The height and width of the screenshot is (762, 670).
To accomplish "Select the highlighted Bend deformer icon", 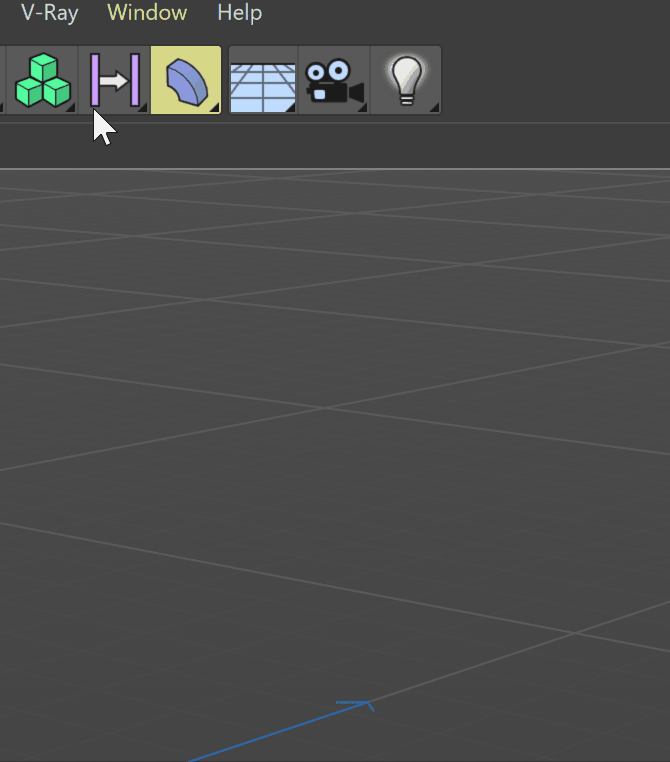I will point(186,80).
